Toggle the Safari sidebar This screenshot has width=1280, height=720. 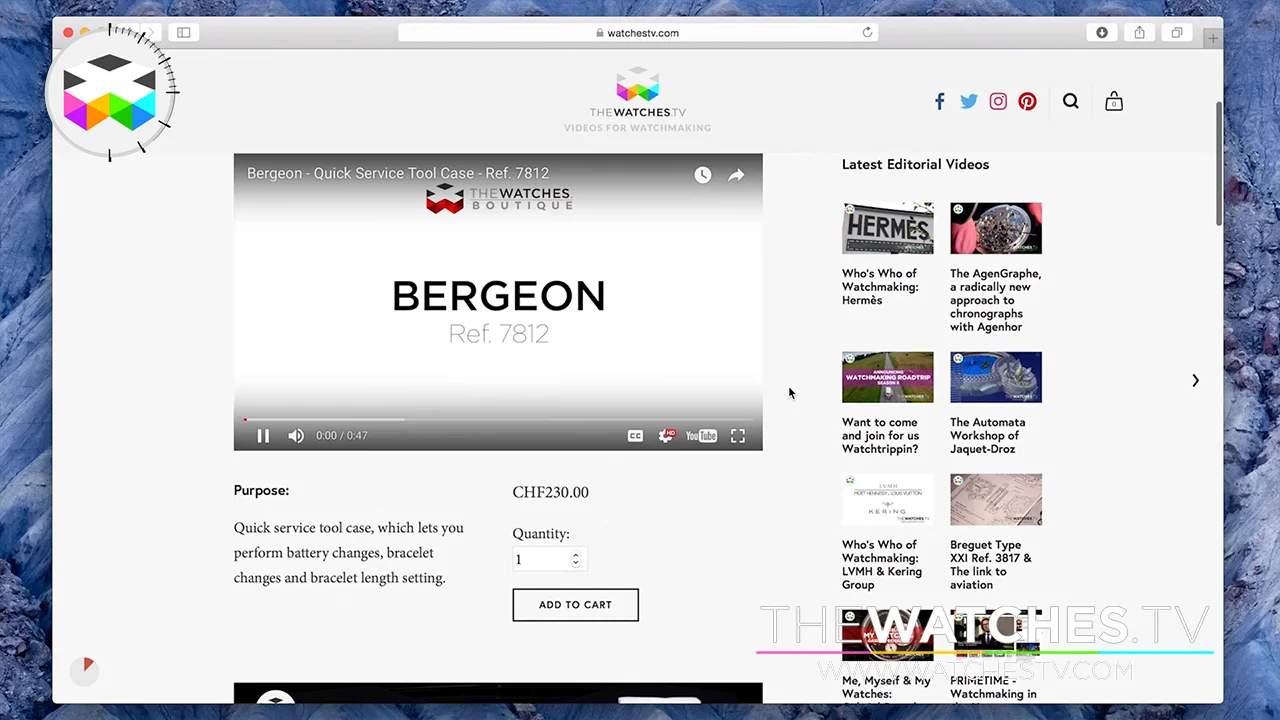(184, 33)
